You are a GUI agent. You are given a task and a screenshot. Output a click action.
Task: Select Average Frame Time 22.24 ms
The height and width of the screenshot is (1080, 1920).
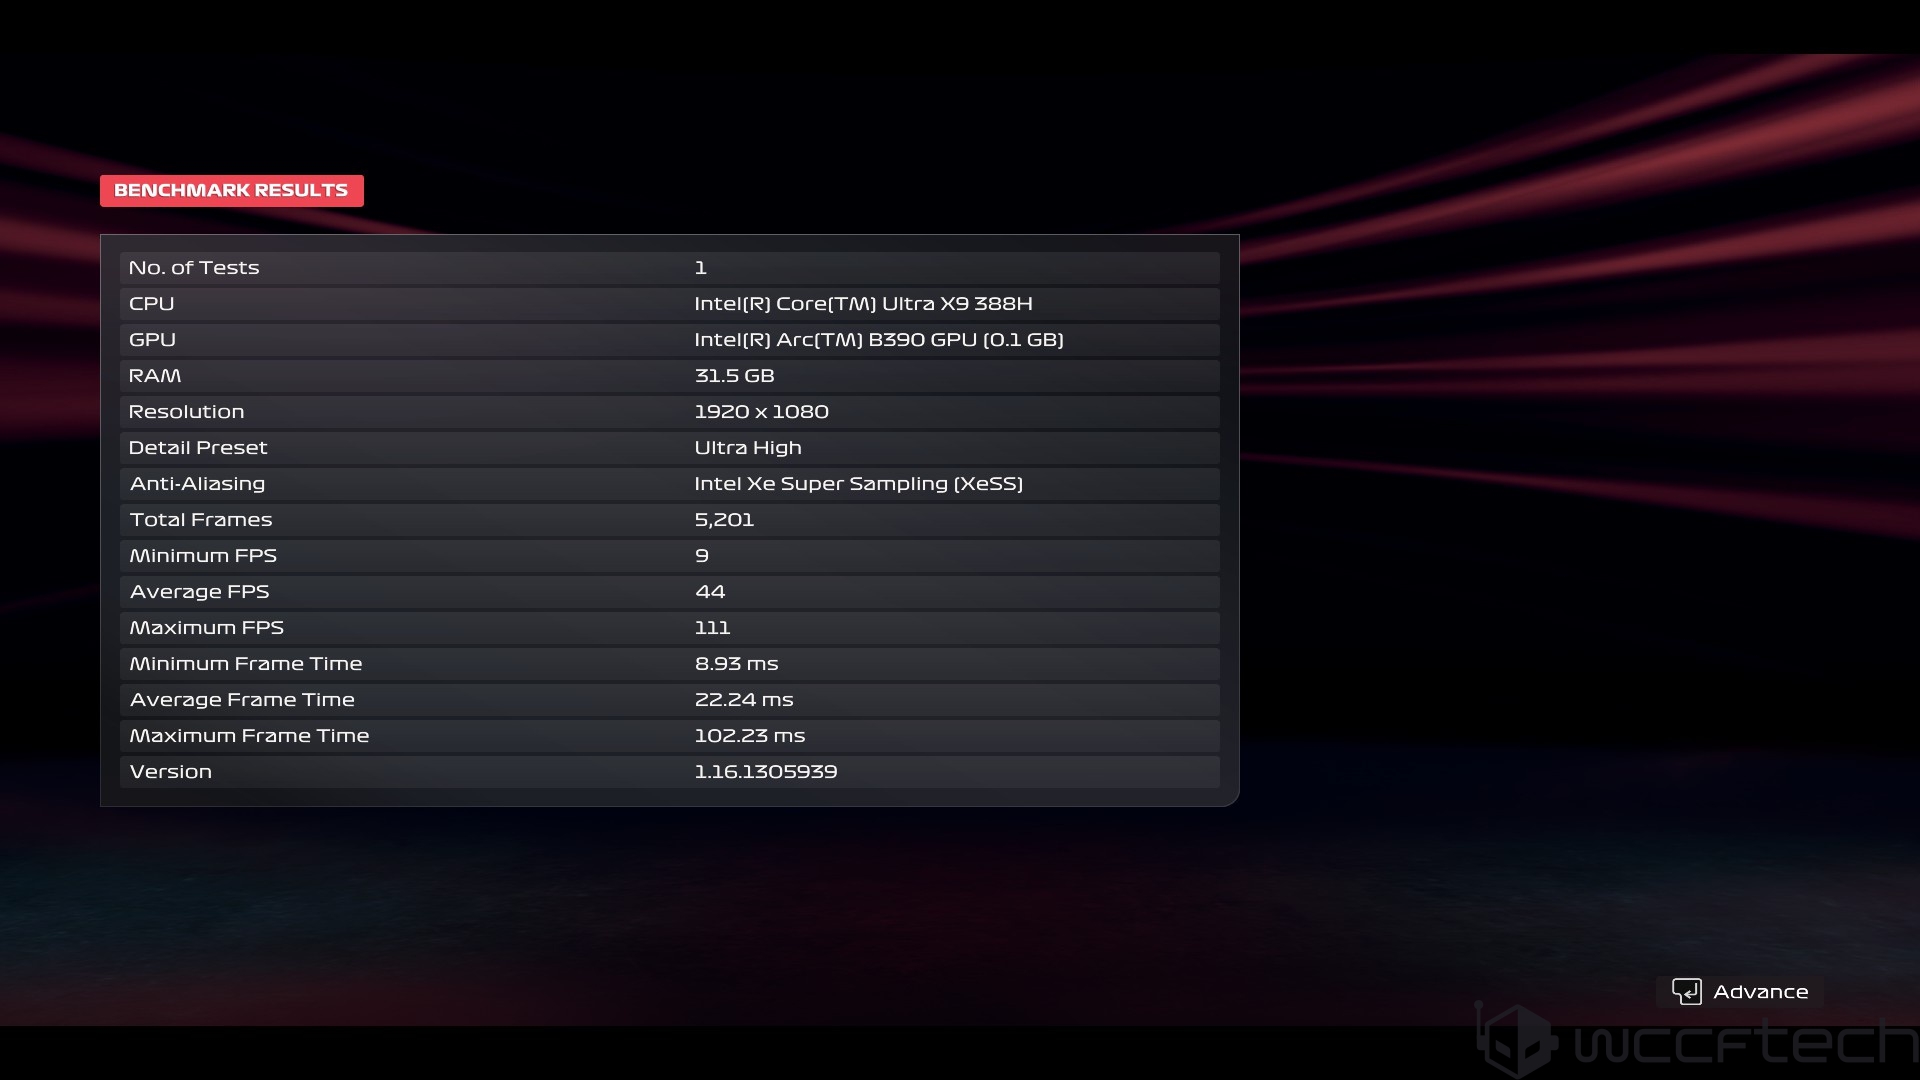click(x=743, y=700)
